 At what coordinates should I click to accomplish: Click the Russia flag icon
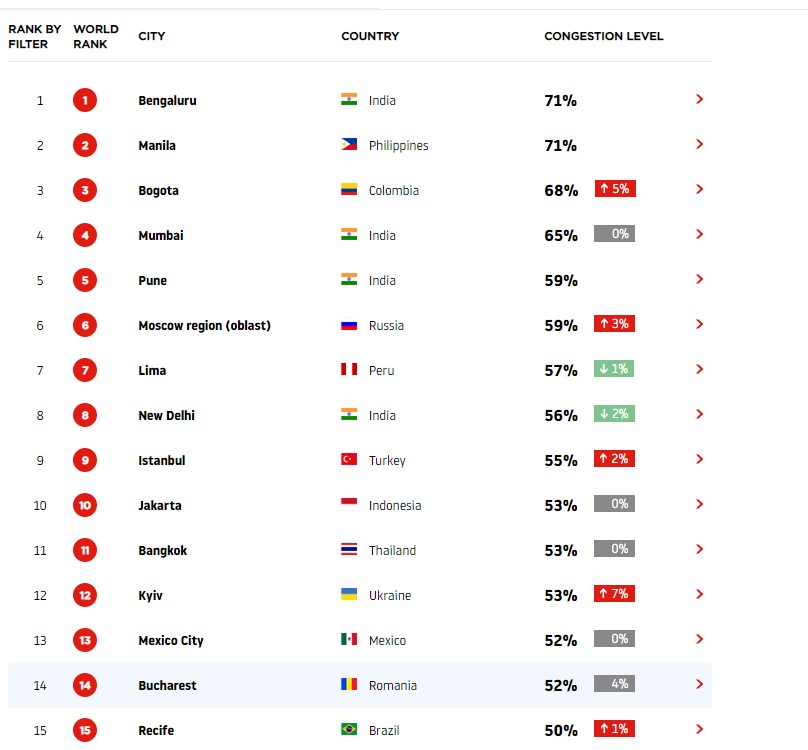pos(349,325)
